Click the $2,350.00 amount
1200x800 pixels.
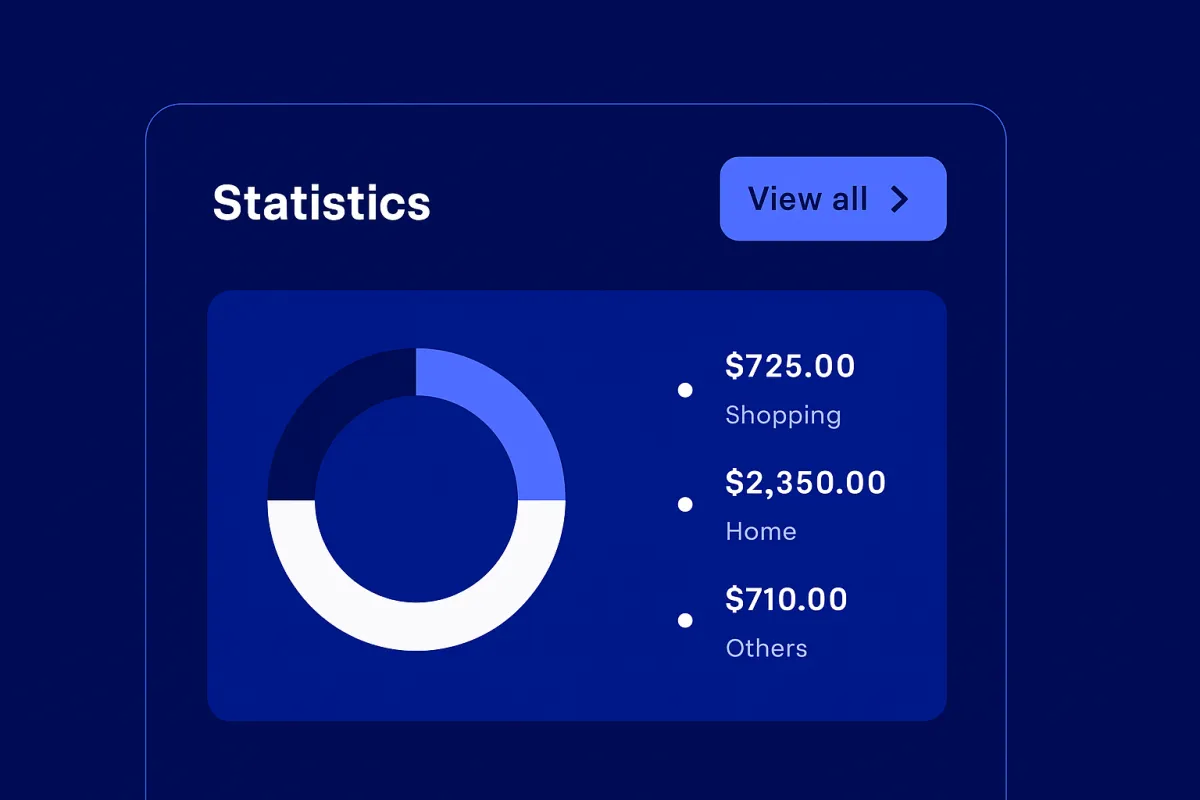click(805, 483)
